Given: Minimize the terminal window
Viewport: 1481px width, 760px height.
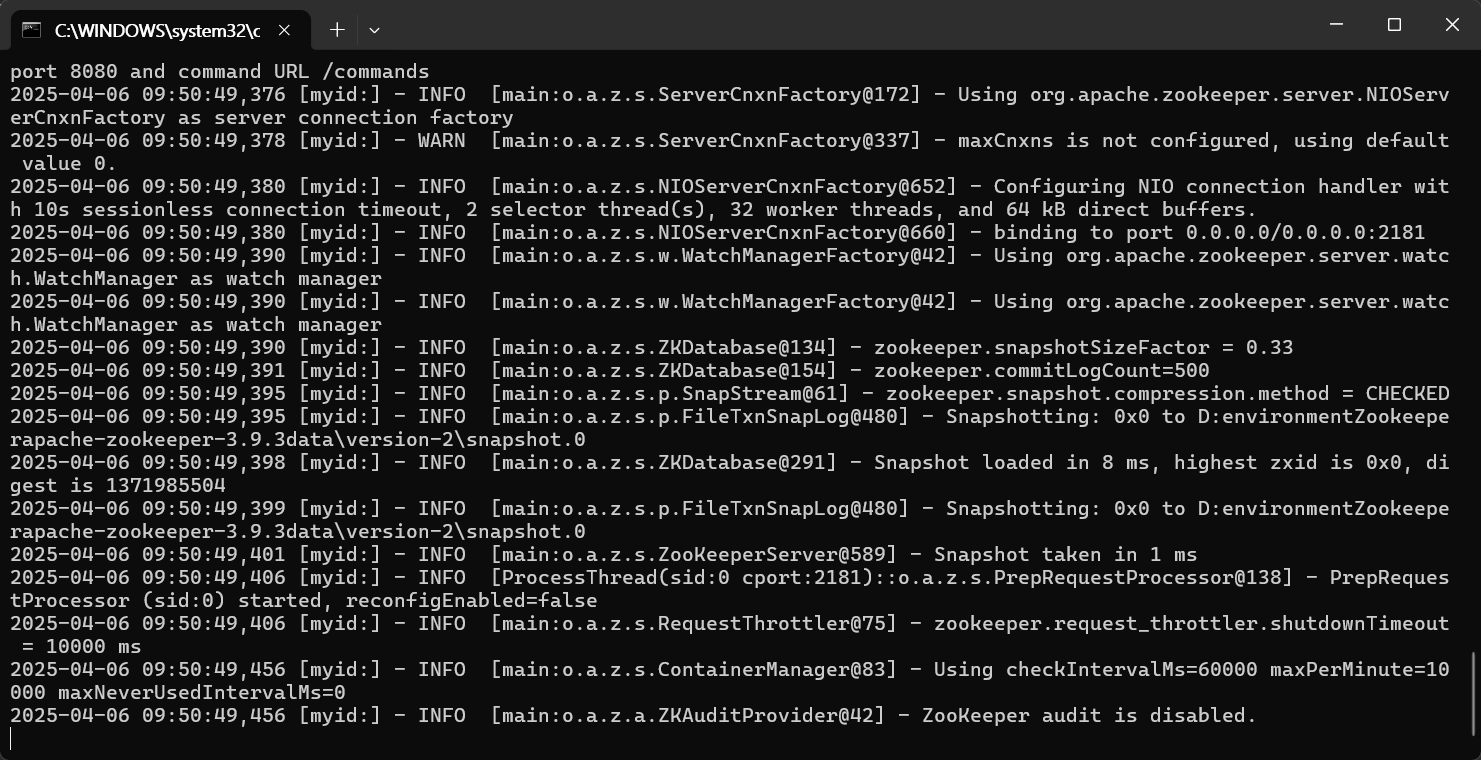Looking at the screenshot, I should tap(1336, 25).
